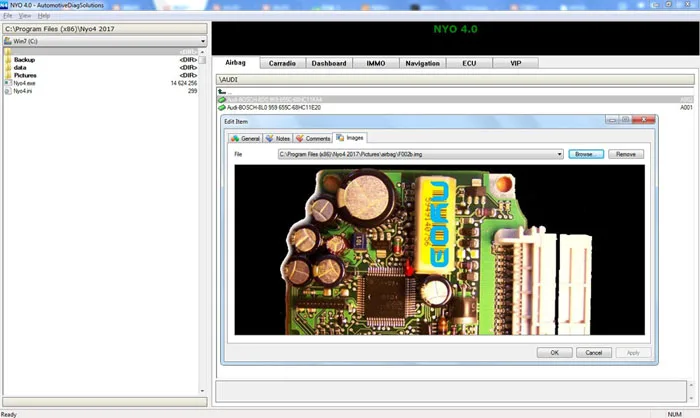
Task: Click the bottom description text box
Action: pos(451,391)
